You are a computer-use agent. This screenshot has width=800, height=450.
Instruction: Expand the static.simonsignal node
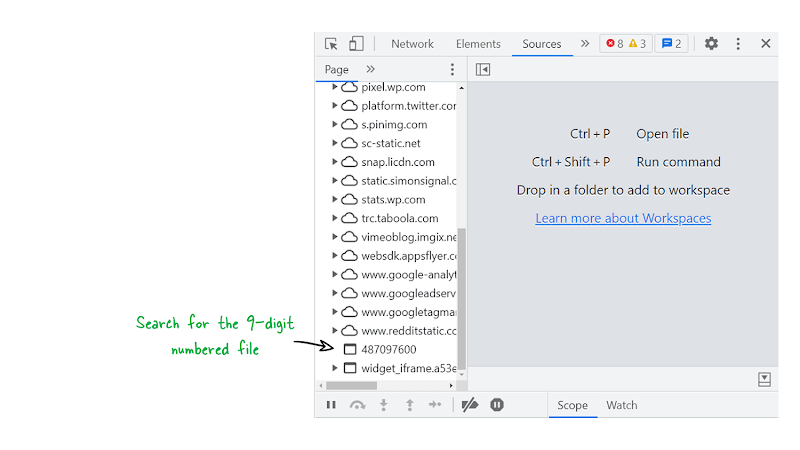[335, 181]
